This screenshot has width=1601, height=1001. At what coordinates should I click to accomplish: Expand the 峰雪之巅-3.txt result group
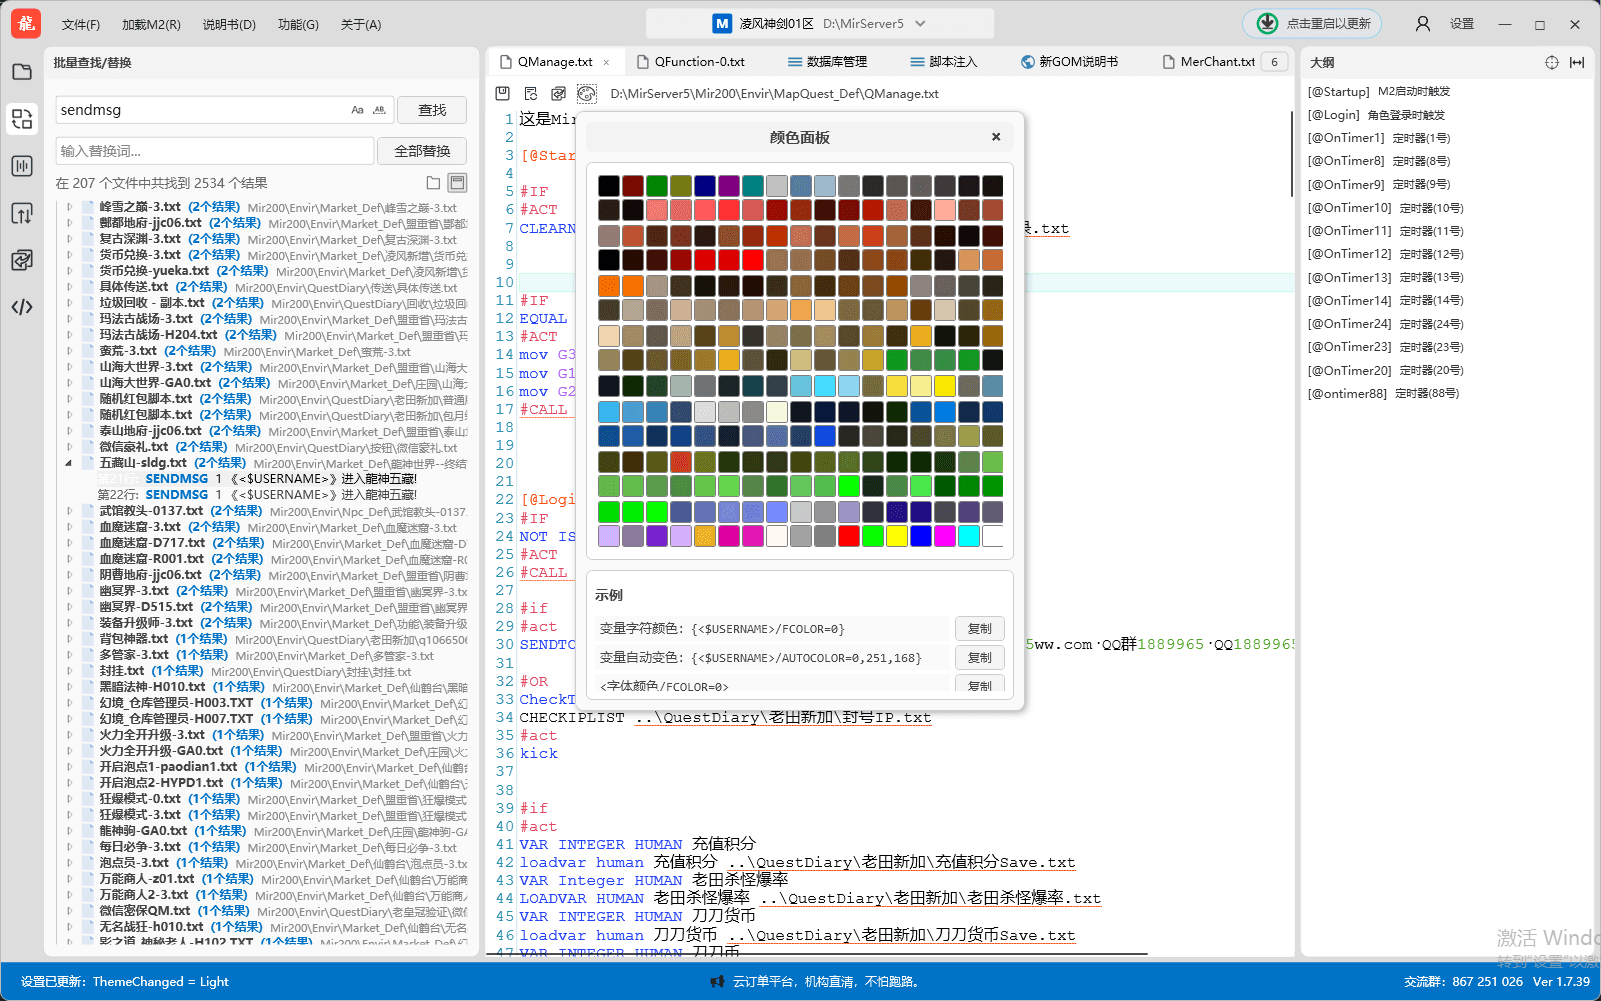click(69, 208)
